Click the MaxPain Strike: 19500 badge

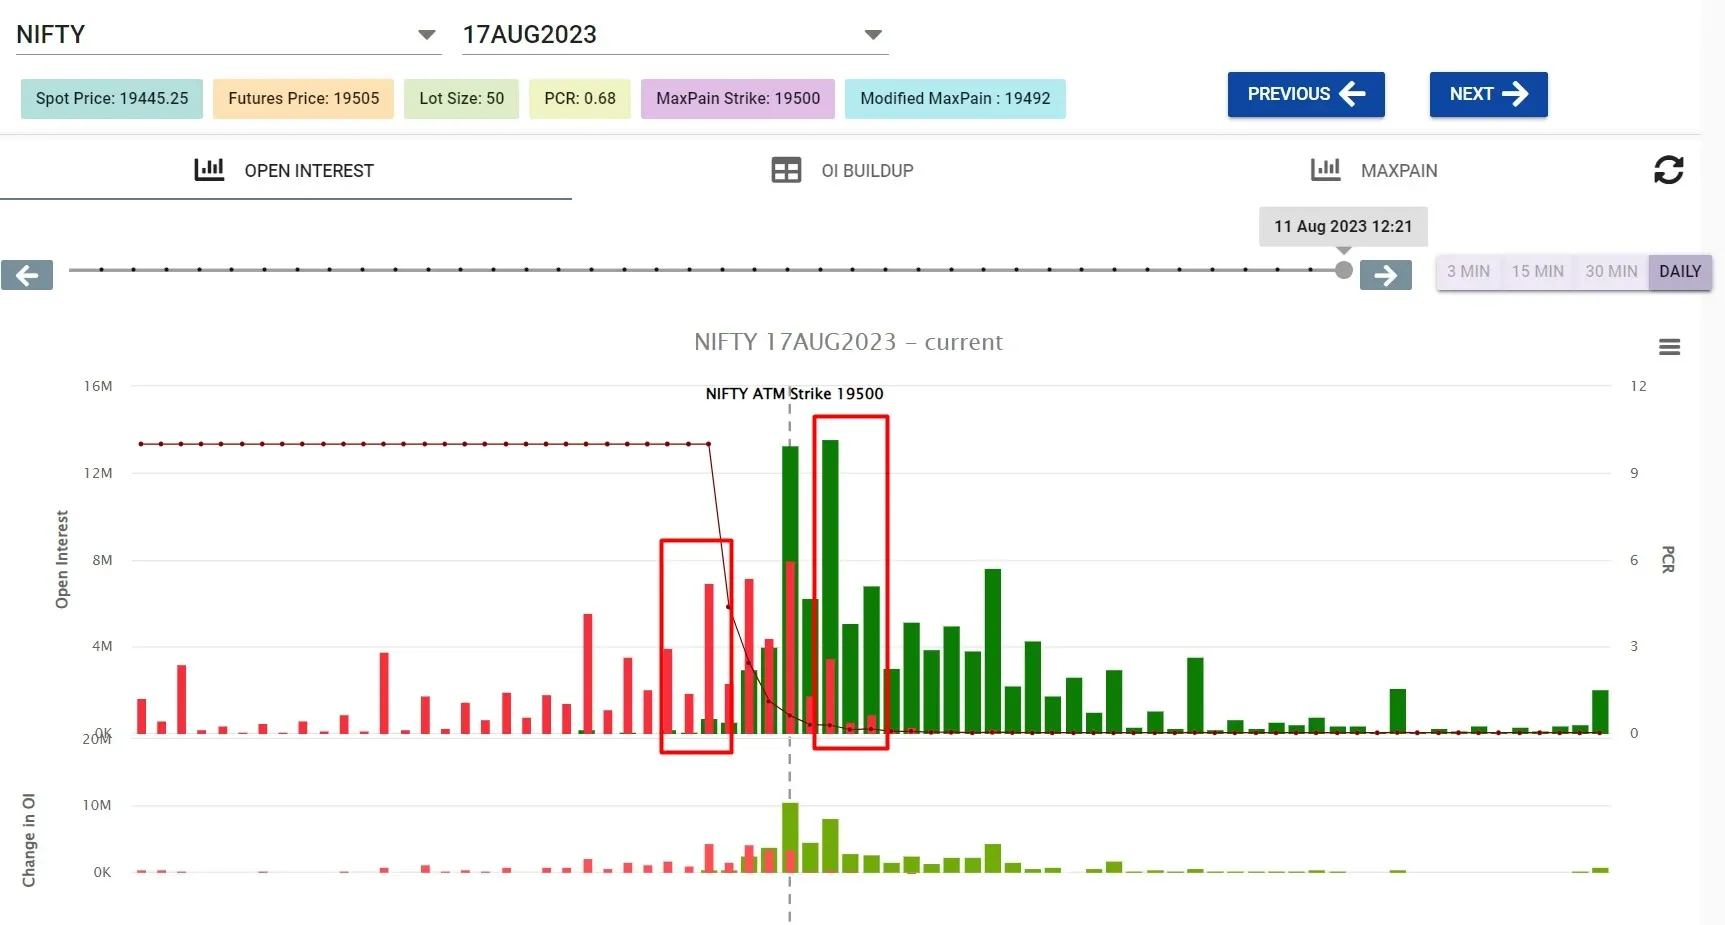[x=738, y=99]
